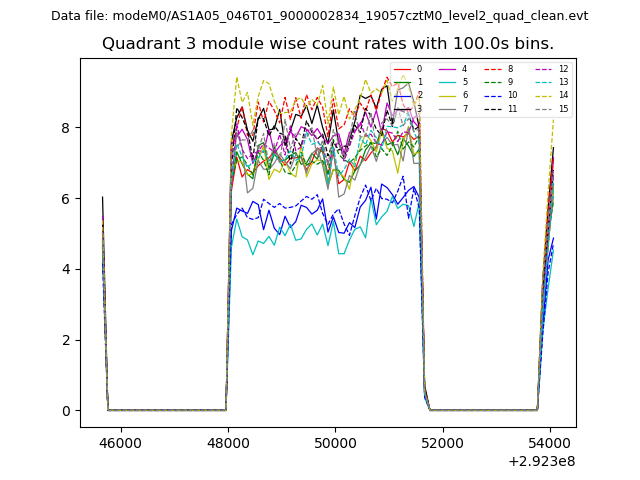Click the magenta solid legend line for module 4
The image size is (640, 480).
(447, 69)
